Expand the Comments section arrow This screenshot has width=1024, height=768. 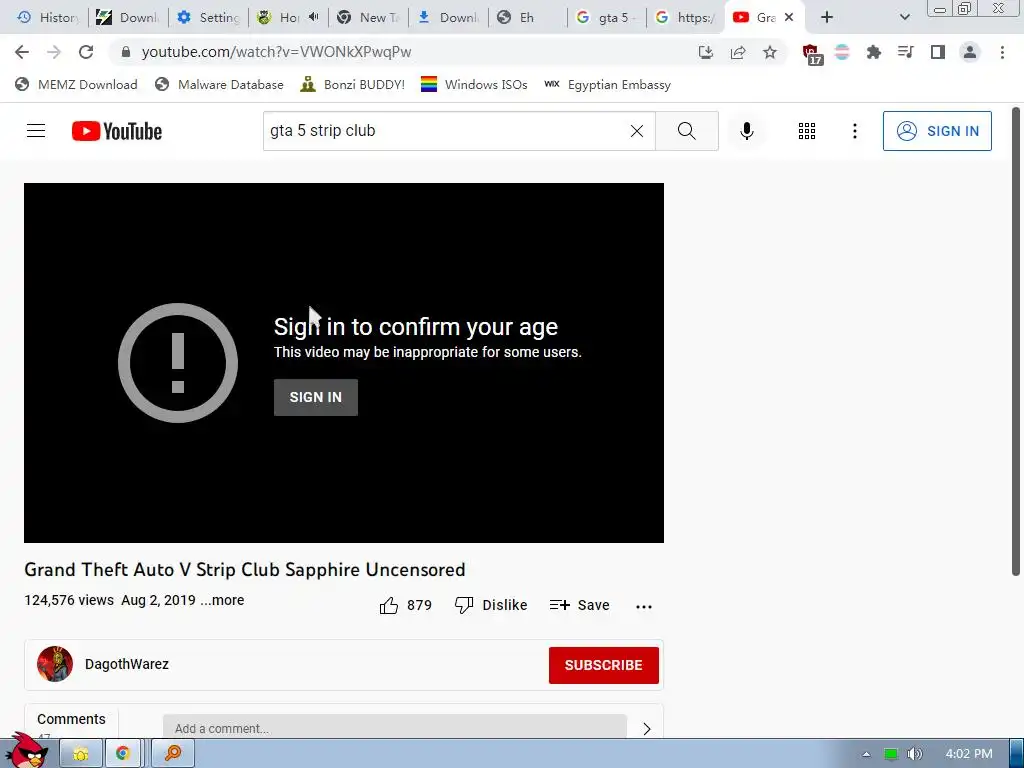point(647,728)
